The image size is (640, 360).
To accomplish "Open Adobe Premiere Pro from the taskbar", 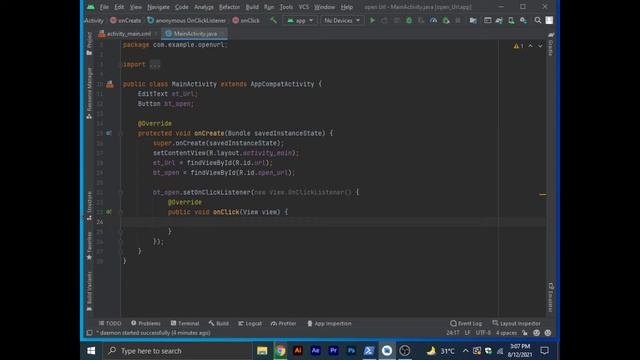I will coord(333,351).
